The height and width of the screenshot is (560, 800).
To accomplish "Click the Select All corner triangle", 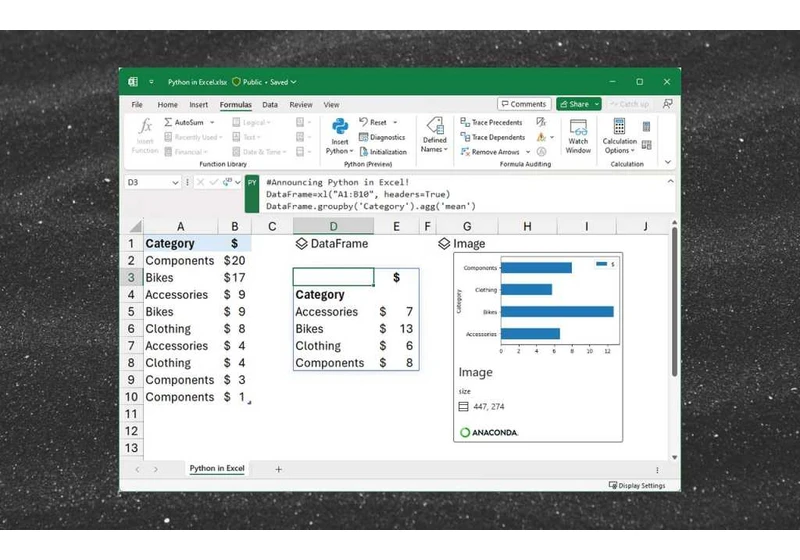I will point(135,226).
